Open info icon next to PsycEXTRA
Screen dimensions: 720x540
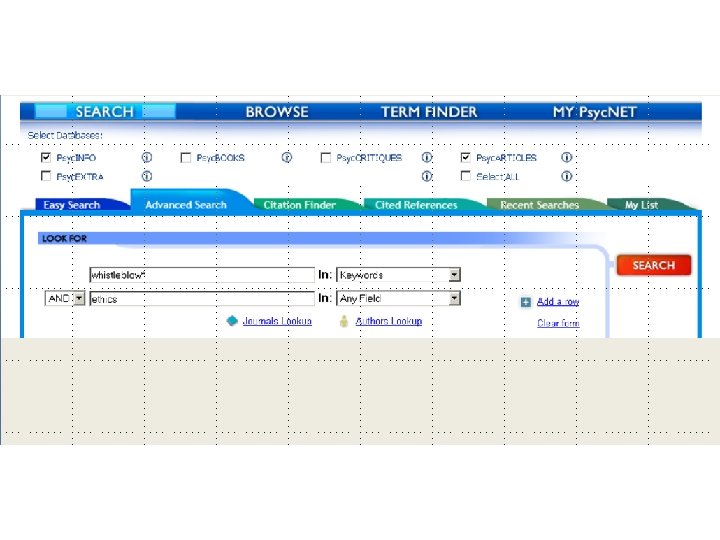coord(146,176)
